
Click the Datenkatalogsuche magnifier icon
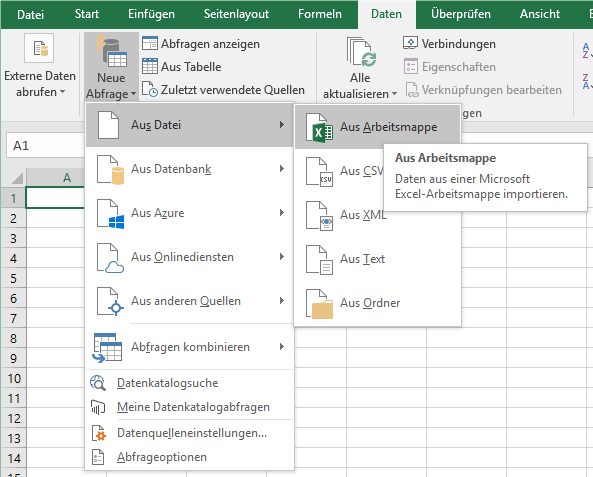pyautogui.click(x=98, y=382)
